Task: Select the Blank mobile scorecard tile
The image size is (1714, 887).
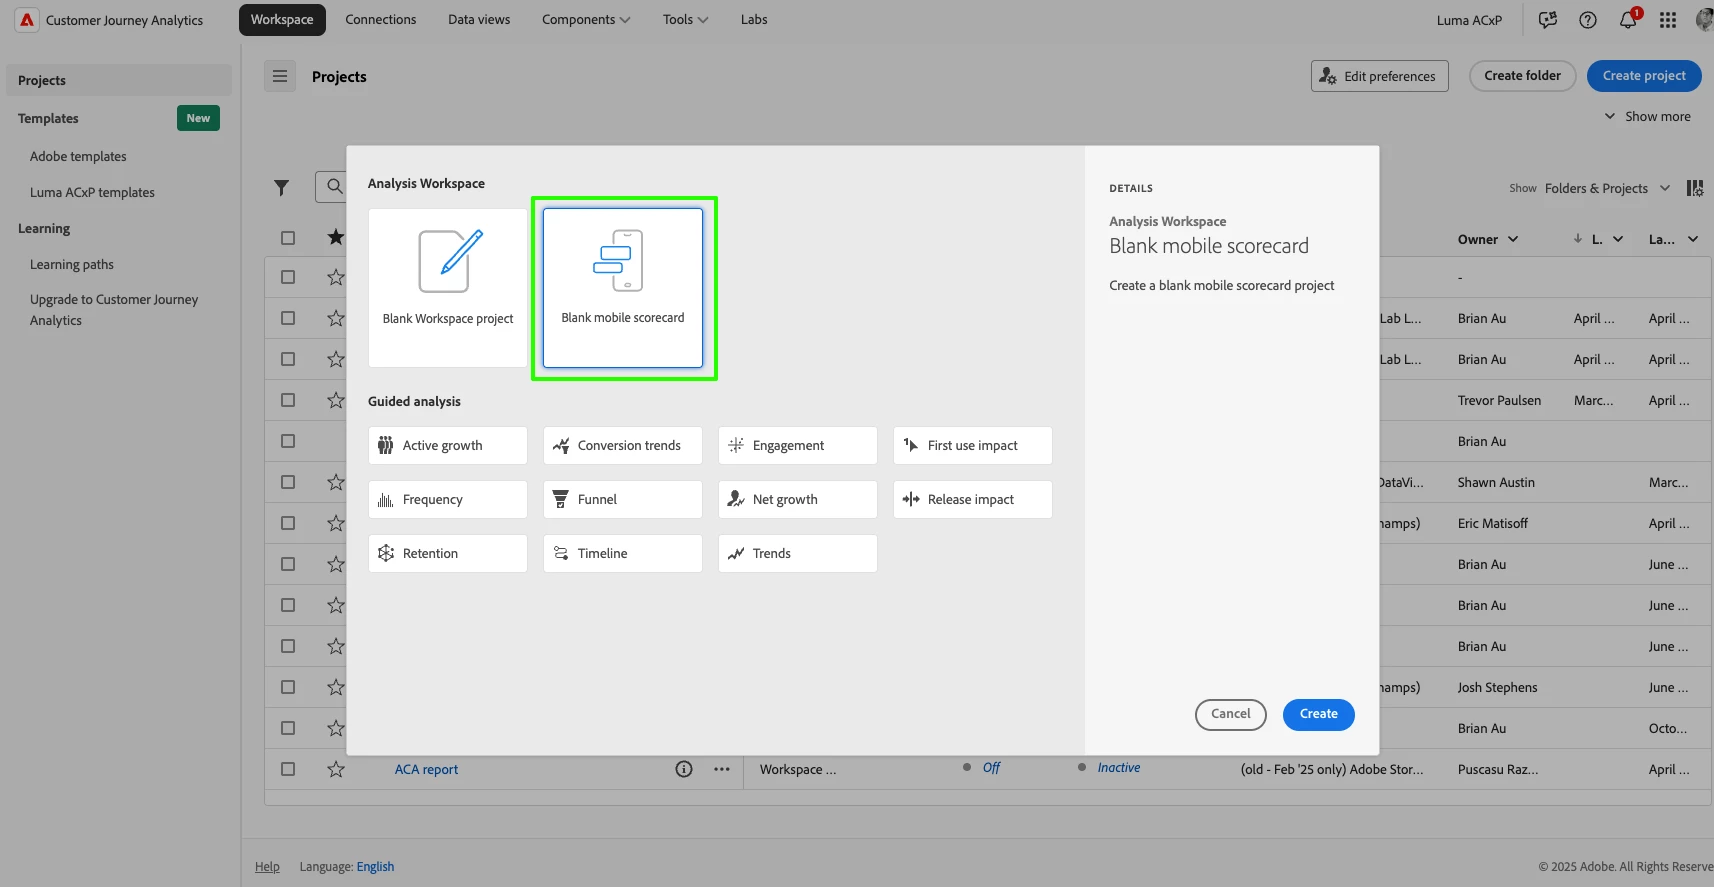Action: click(623, 288)
